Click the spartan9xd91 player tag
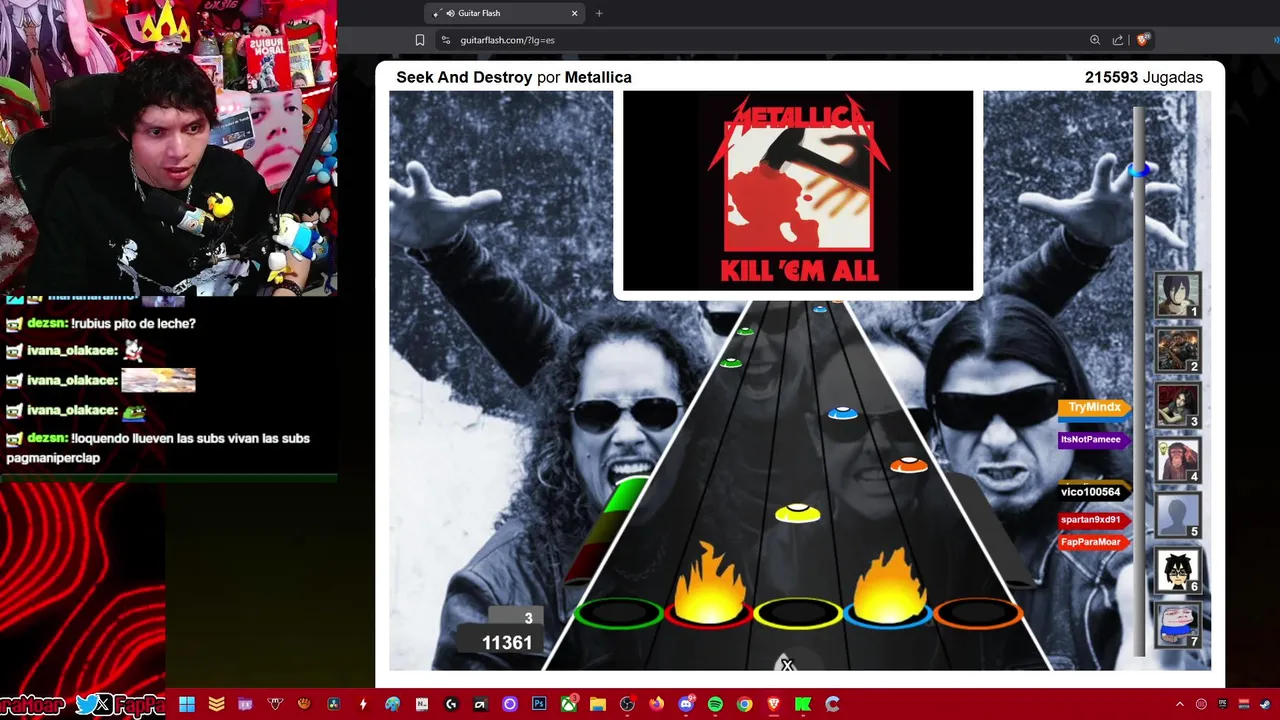Image resolution: width=1280 pixels, height=720 pixels. coord(1094,520)
